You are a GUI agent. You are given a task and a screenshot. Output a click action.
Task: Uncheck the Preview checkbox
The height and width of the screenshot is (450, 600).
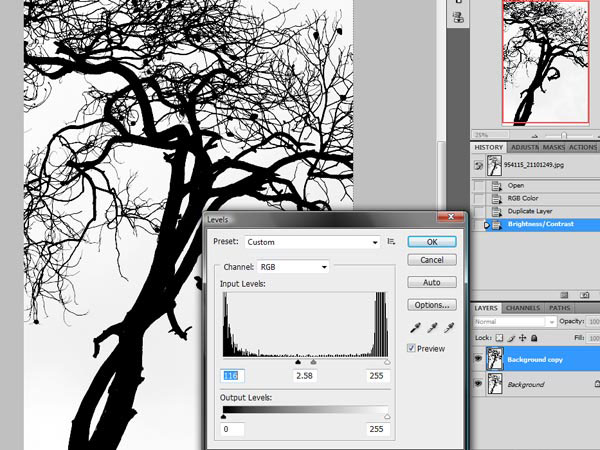click(x=411, y=348)
